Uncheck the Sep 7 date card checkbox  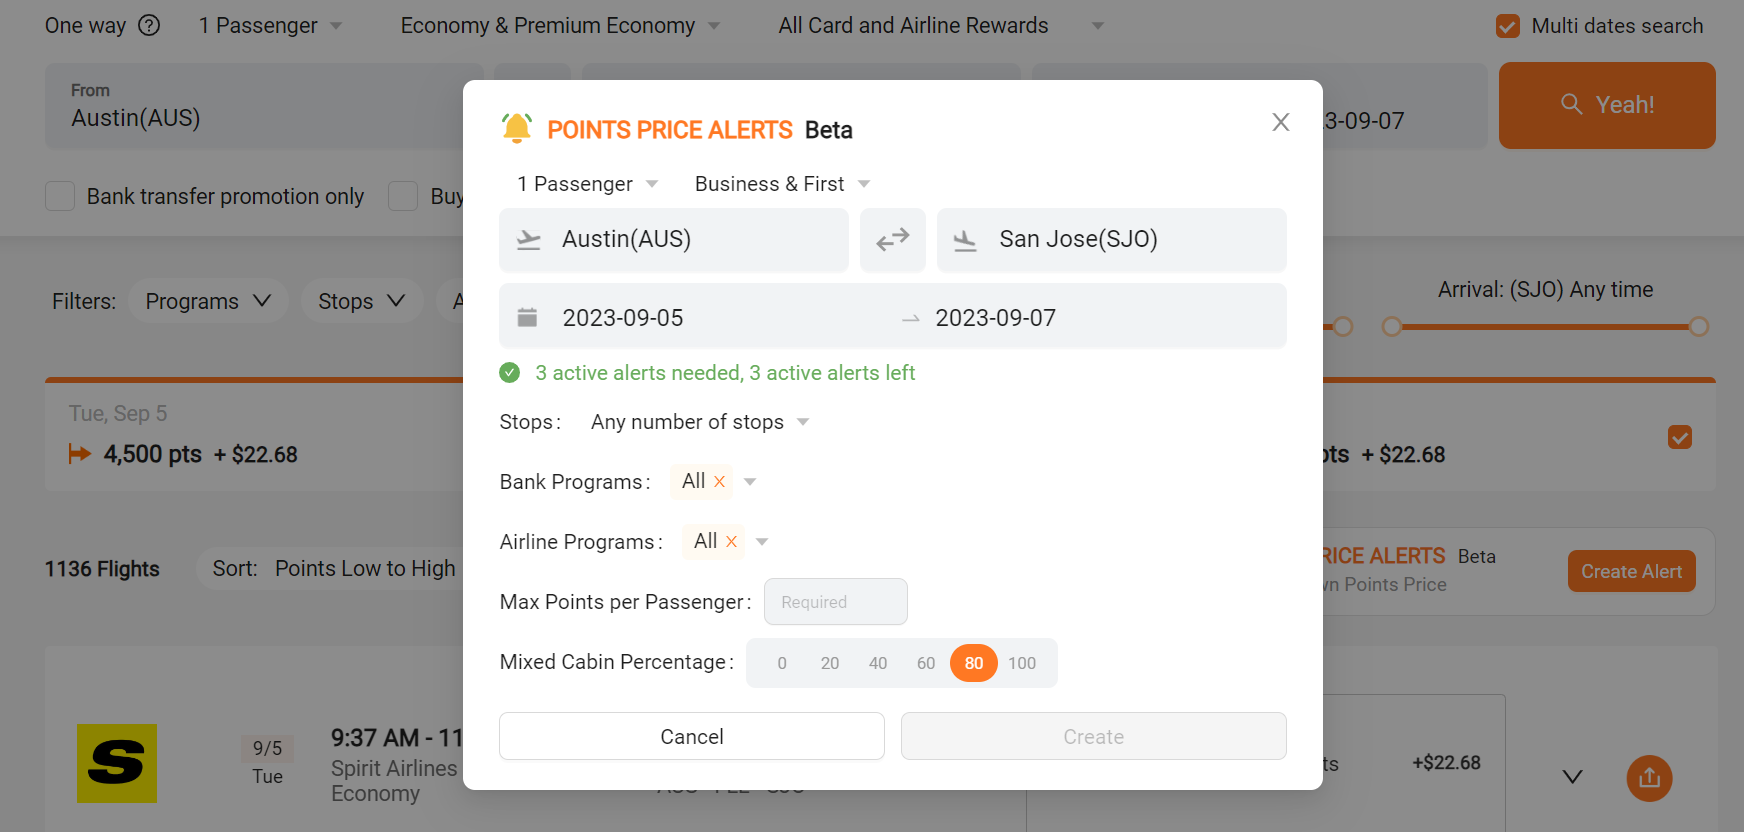pyautogui.click(x=1679, y=437)
